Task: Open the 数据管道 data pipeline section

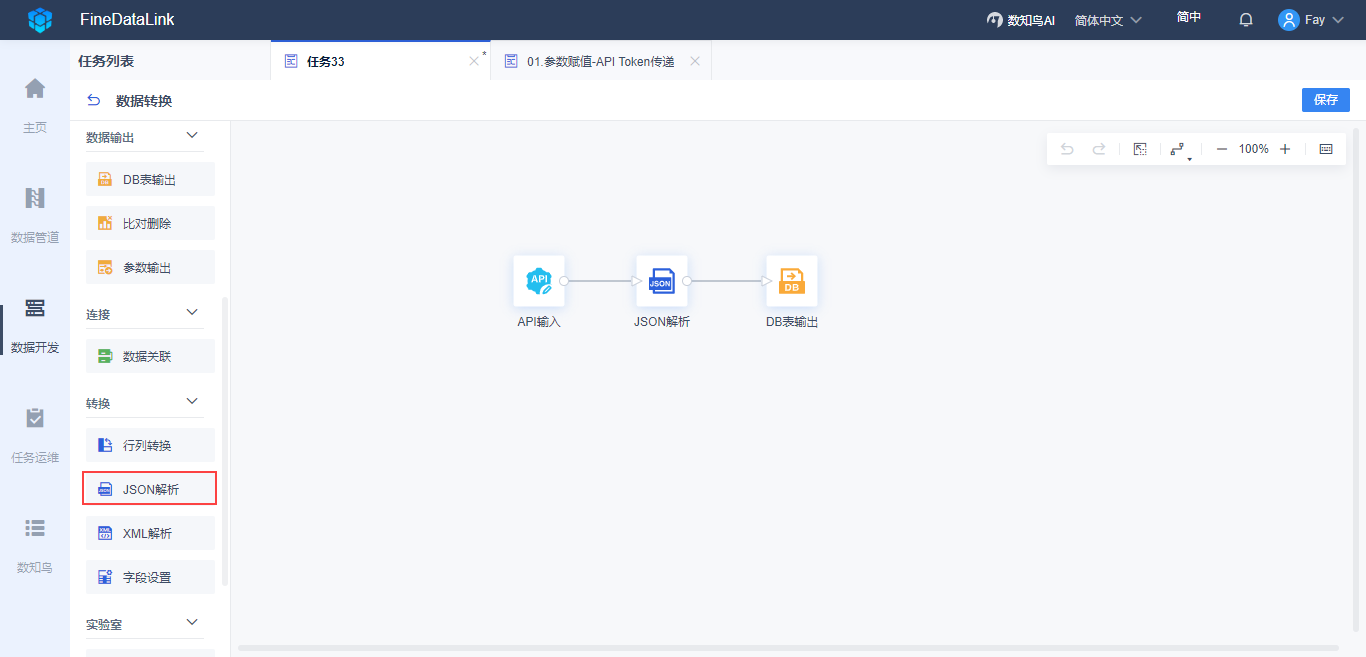Action: [35, 215]
